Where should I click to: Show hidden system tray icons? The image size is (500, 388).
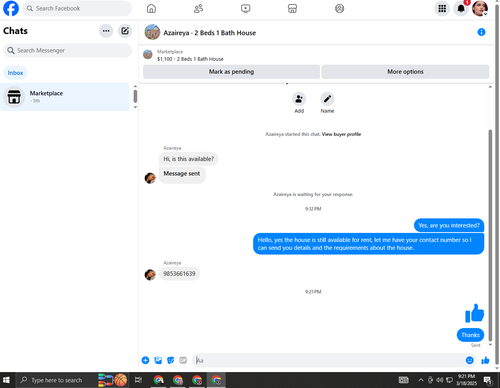[x=421, y=380]
